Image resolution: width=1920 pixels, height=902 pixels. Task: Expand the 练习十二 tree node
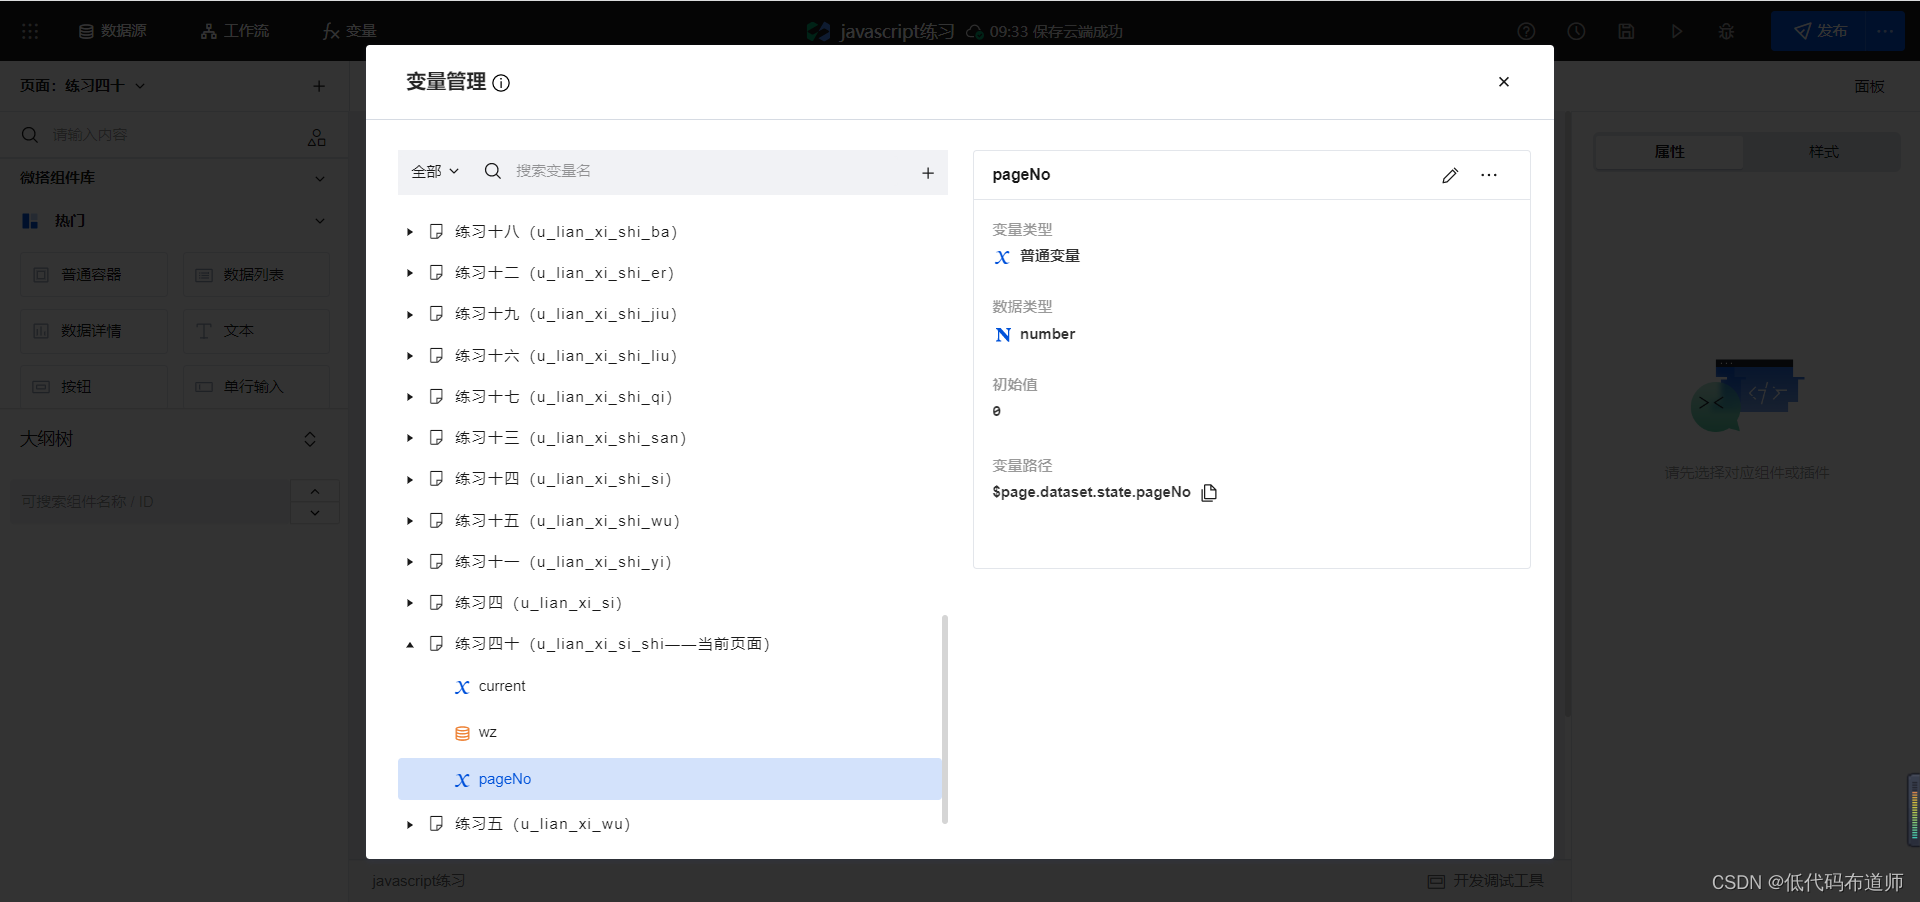pos(410,273)
